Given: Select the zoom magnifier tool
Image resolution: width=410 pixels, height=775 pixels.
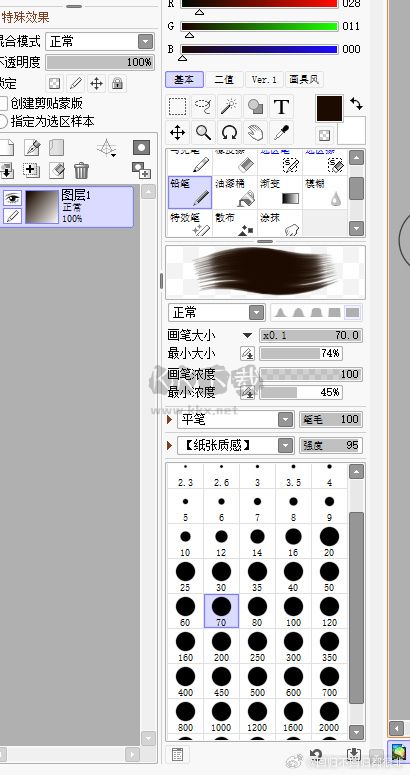Looking at the screenshot, I should [203, 132].
